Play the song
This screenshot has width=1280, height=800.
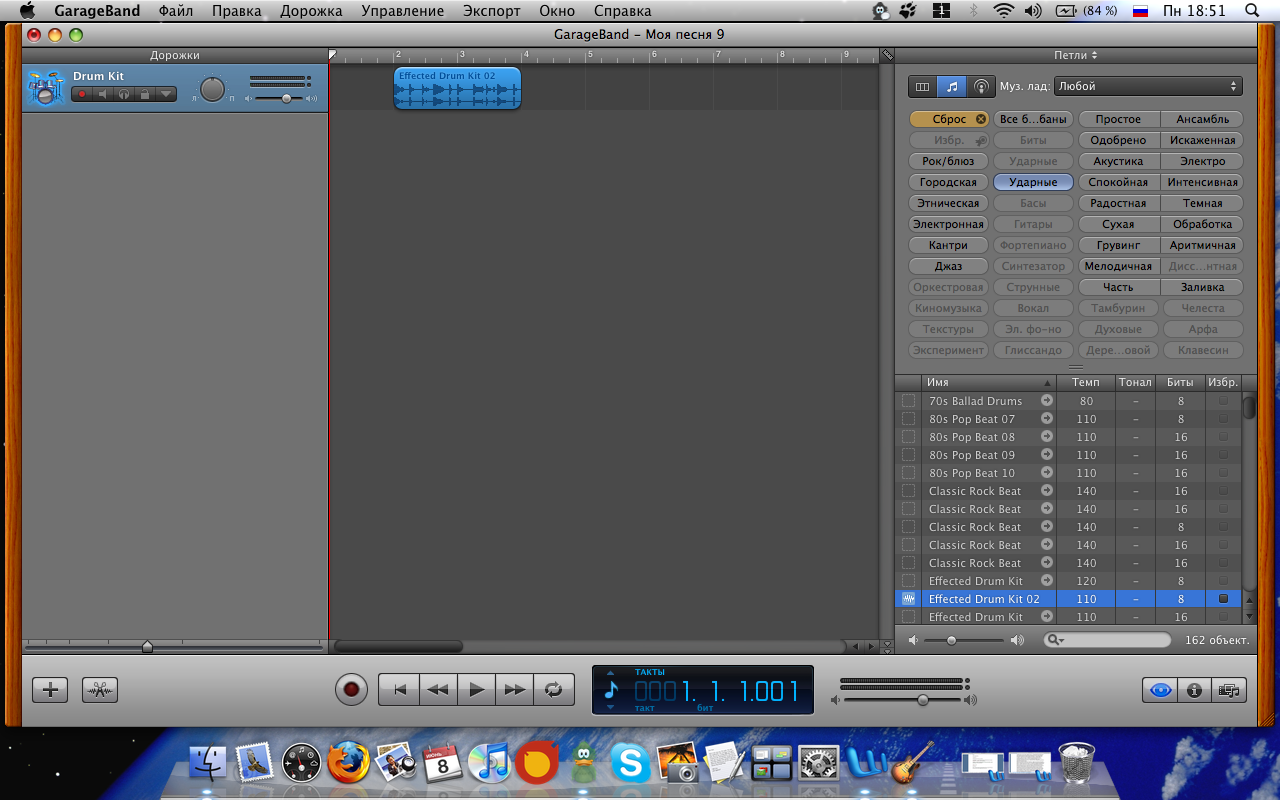pos(477,689)
